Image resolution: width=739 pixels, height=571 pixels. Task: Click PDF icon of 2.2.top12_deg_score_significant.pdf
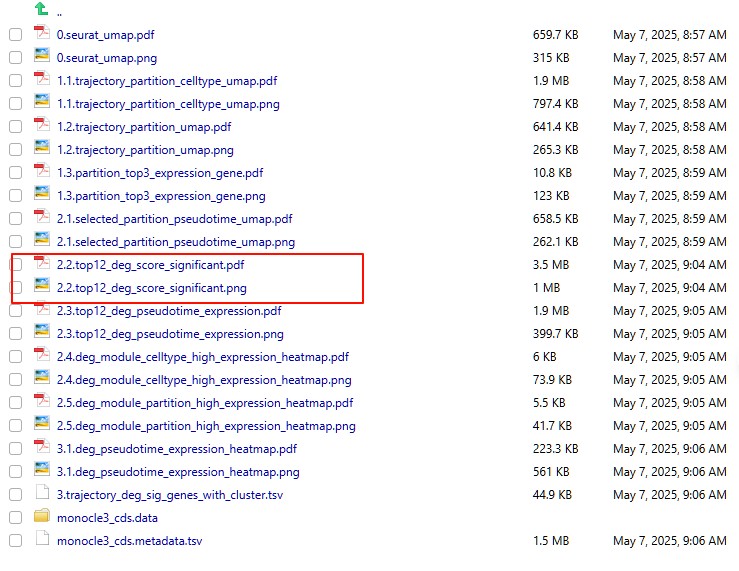click(42, 263)
